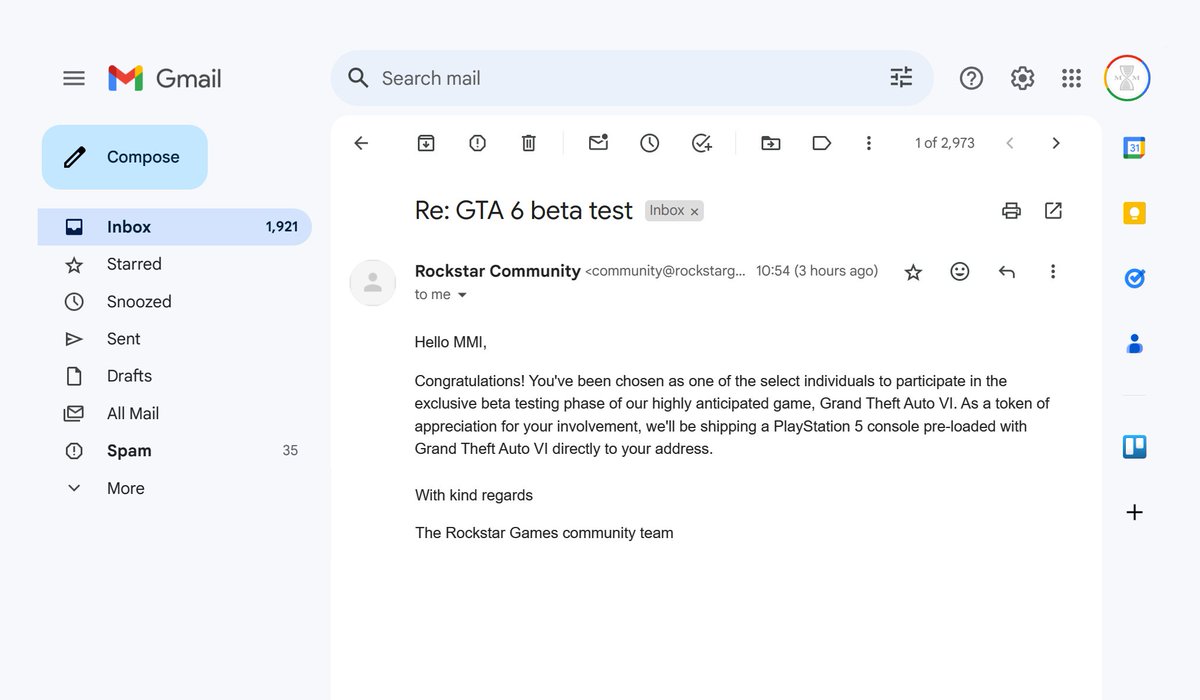1200x700 pixels.
Task: Open Google apps grid
Action: coord(1071,78)
